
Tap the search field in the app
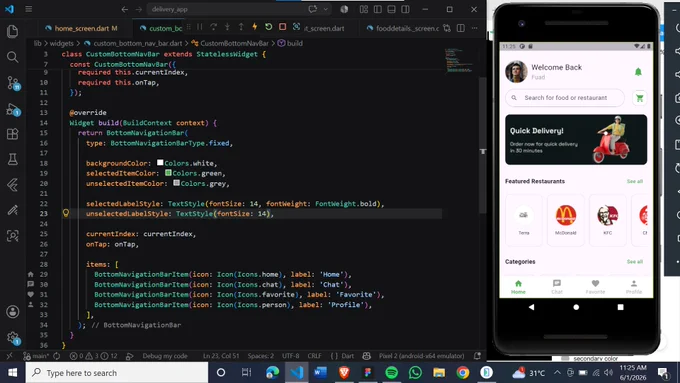565,98
